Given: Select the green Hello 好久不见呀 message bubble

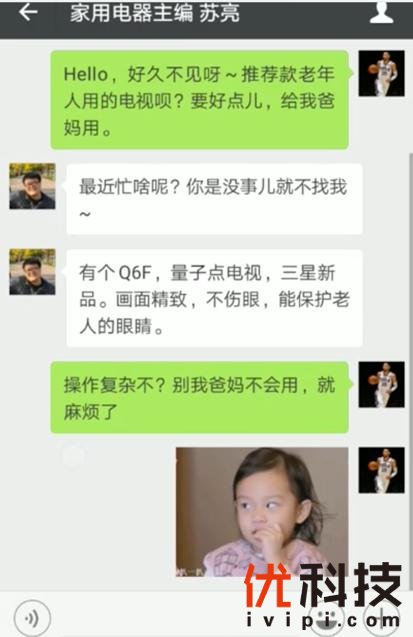Looking at the screenshot, I should click(200, 100).
